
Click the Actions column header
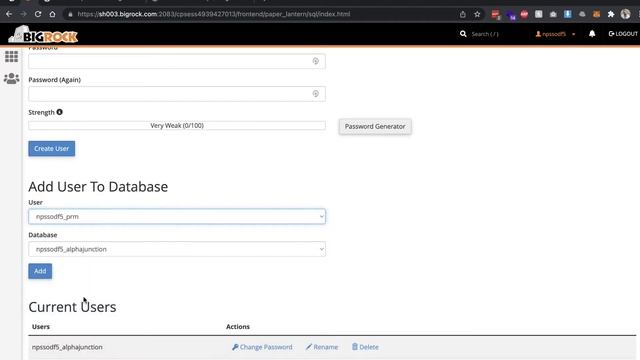[238, 327]
